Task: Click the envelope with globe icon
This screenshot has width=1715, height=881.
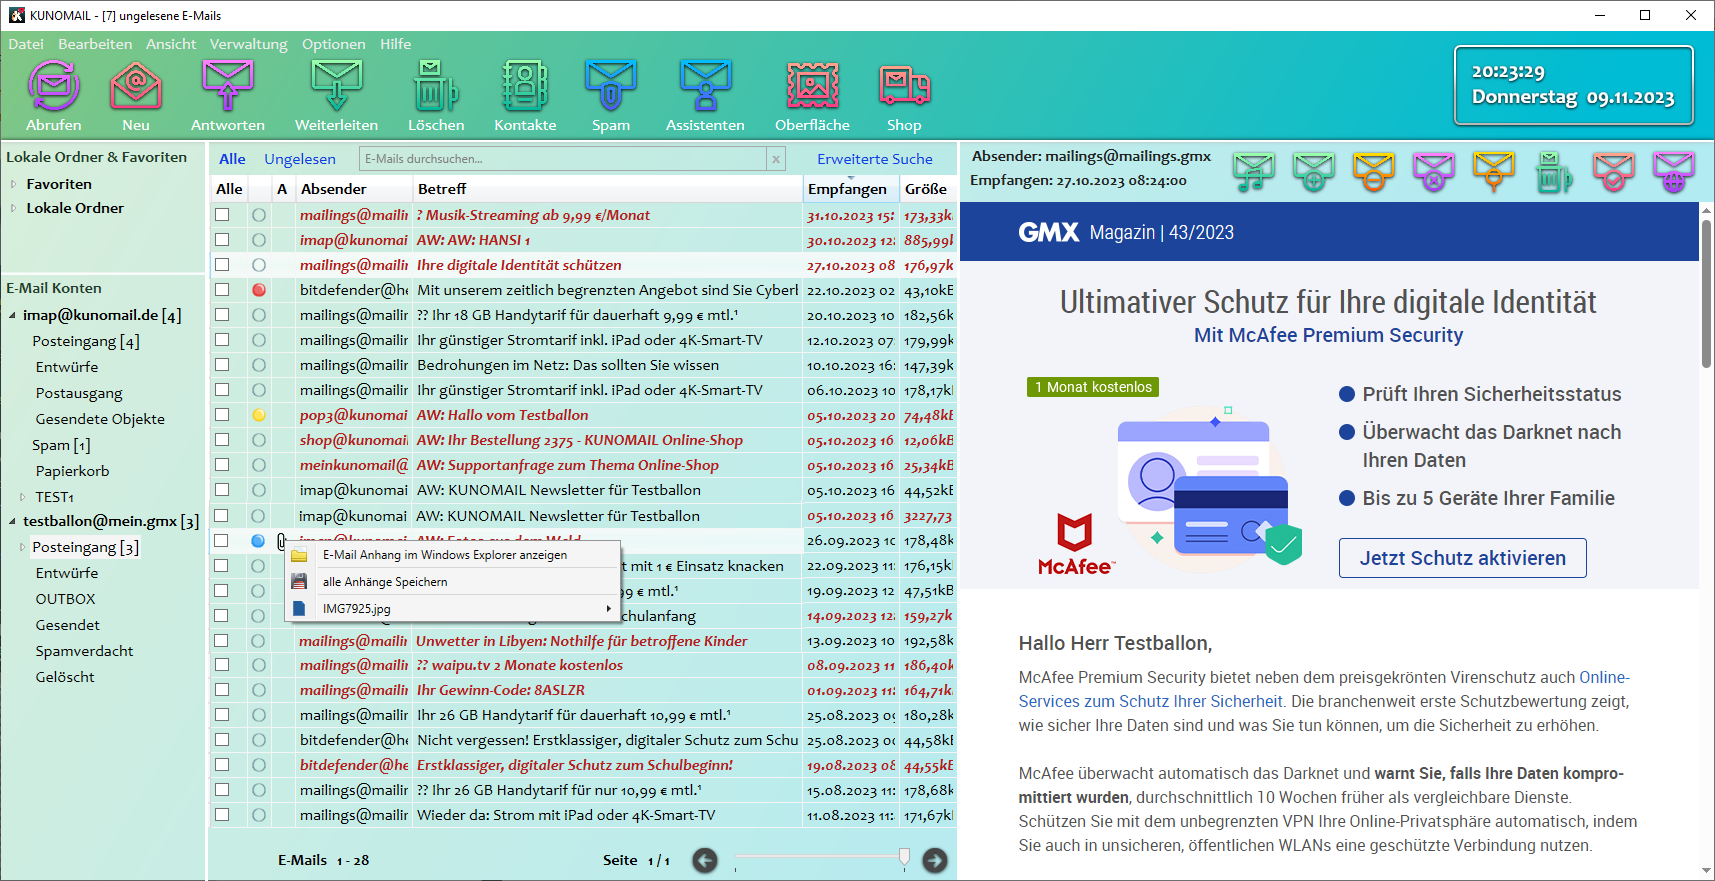Action: (x=1673, y=172)
